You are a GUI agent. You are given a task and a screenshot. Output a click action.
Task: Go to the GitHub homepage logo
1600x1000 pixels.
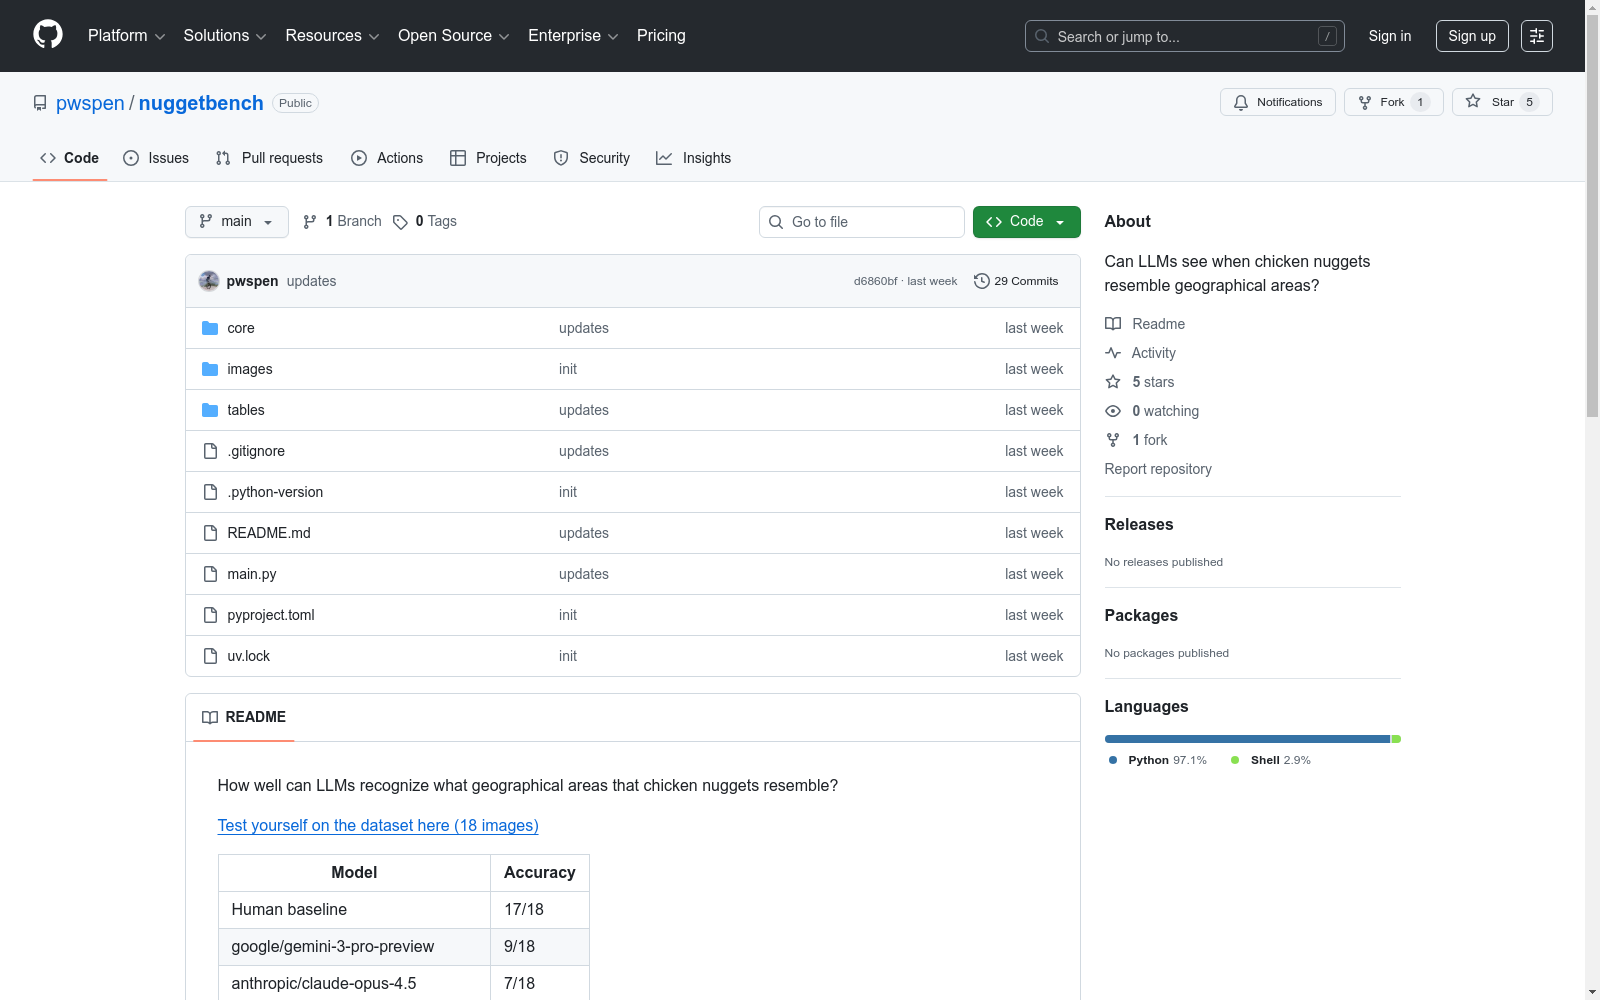(48, 35)
